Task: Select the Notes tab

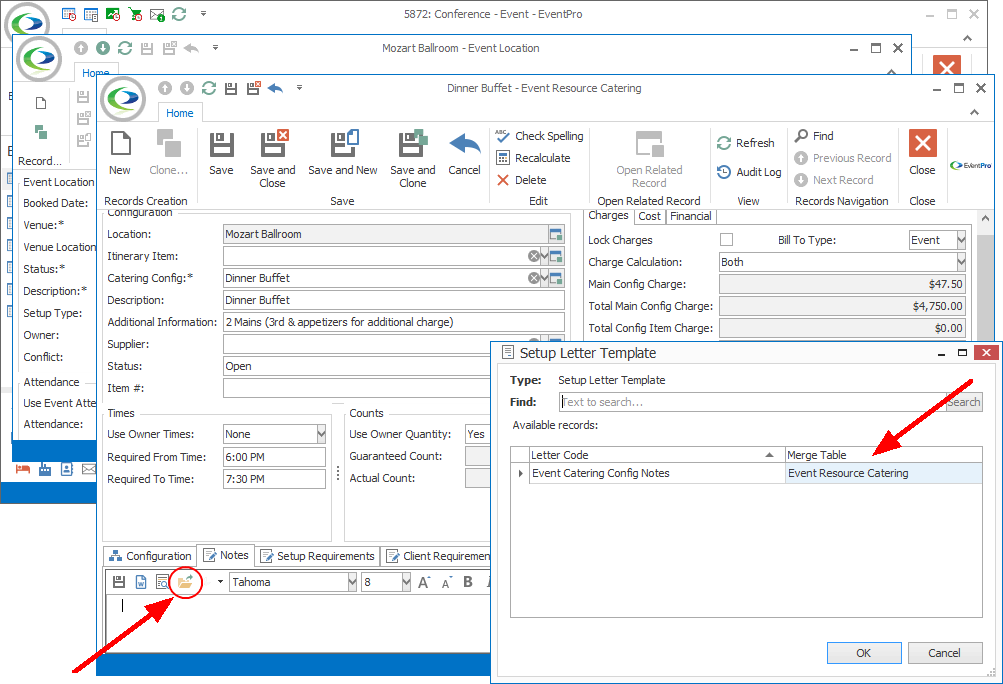Action: tap(226, 555)
